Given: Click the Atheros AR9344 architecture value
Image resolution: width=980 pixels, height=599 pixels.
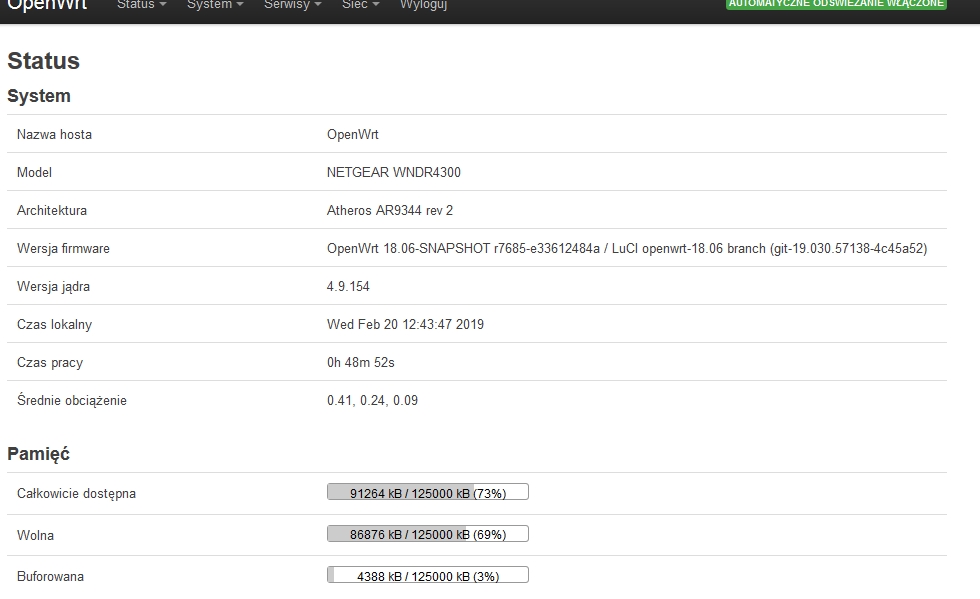Looking at the screenshot, I should (389, 210).
